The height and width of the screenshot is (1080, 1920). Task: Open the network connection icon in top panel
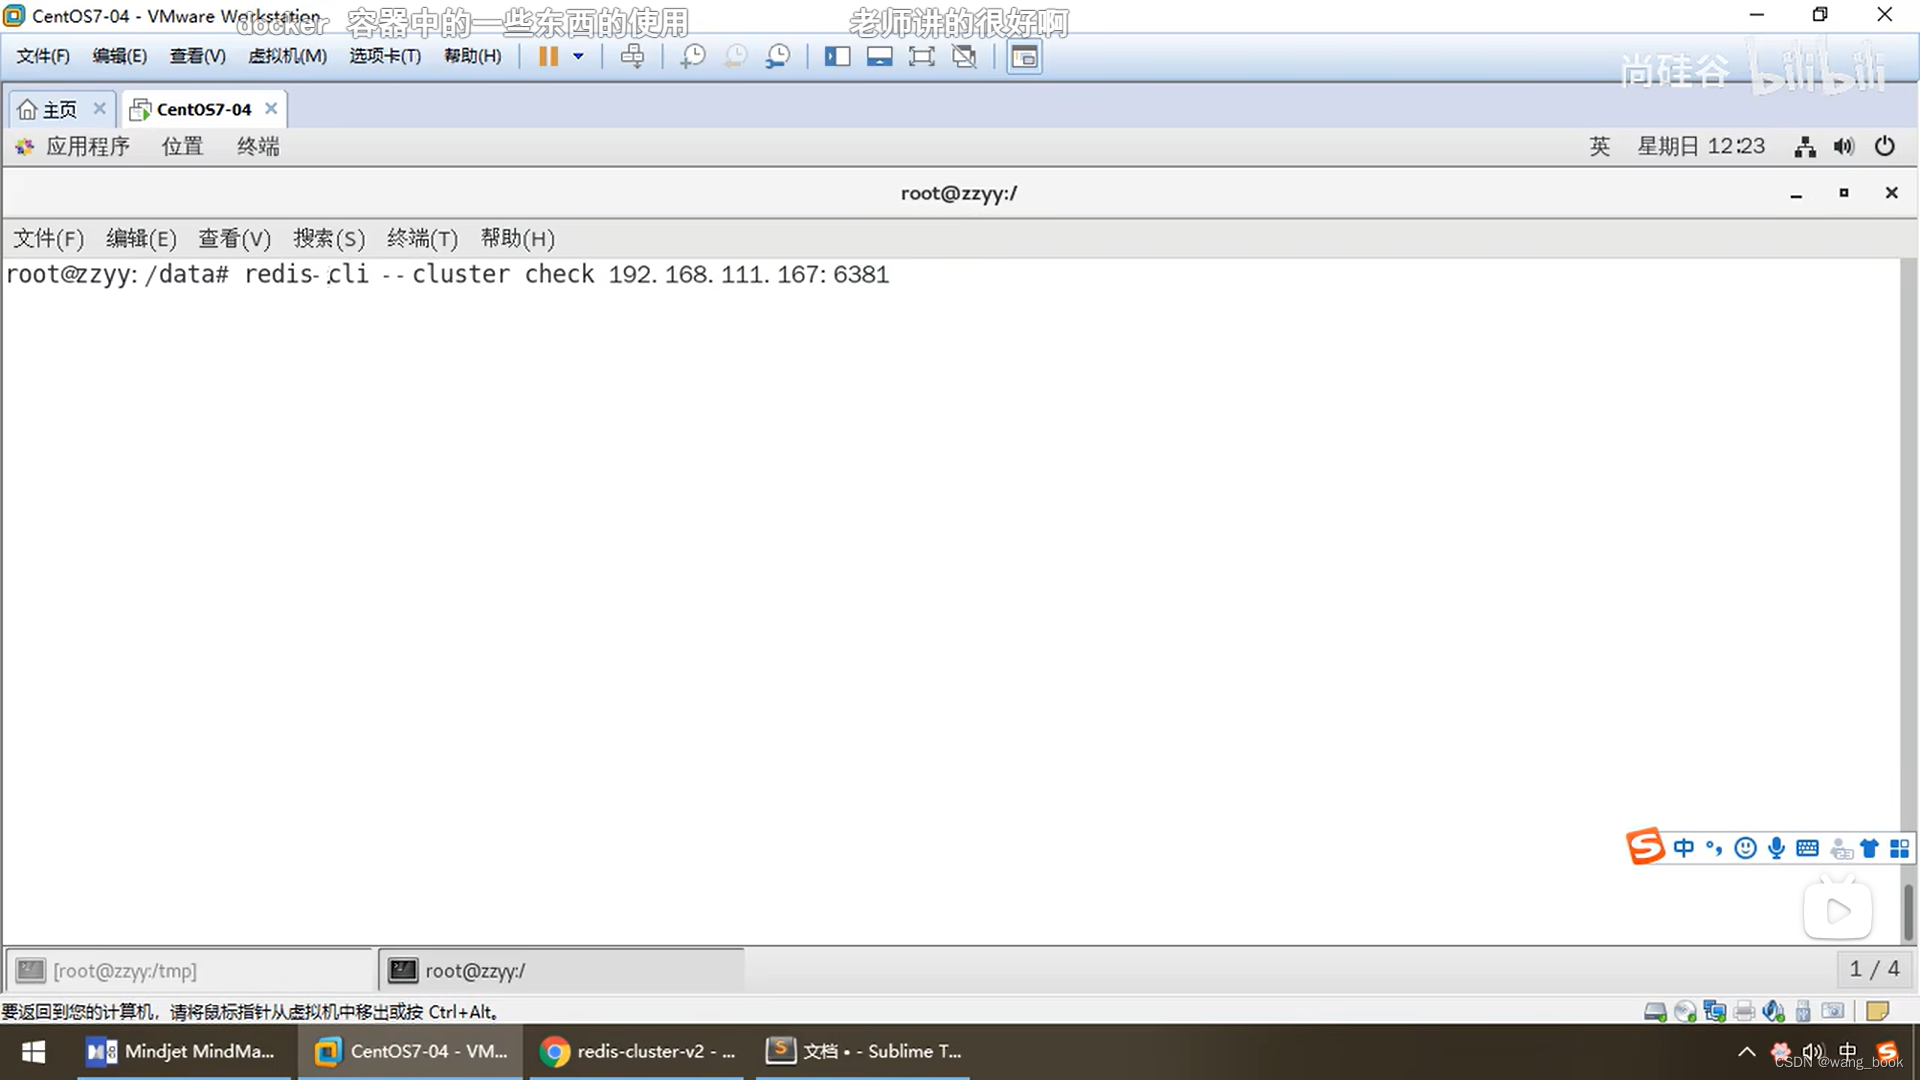click(x=1804, y=147)
